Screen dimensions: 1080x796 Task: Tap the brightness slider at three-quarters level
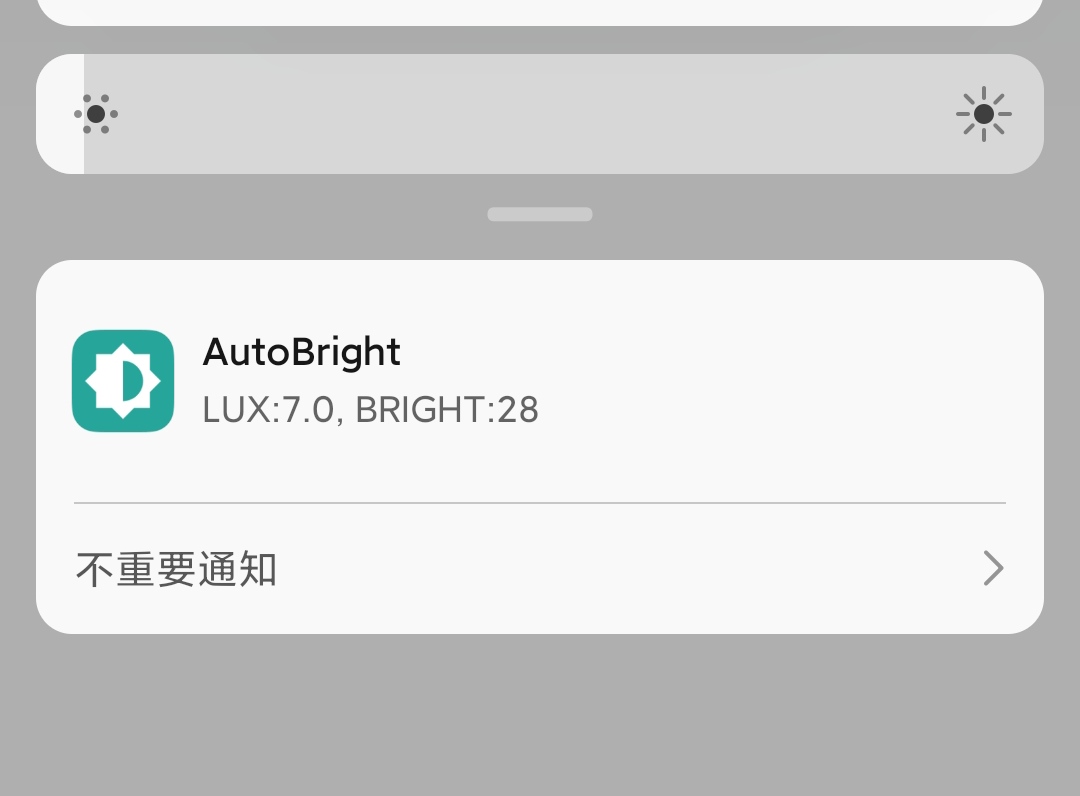tap(792, 114)
